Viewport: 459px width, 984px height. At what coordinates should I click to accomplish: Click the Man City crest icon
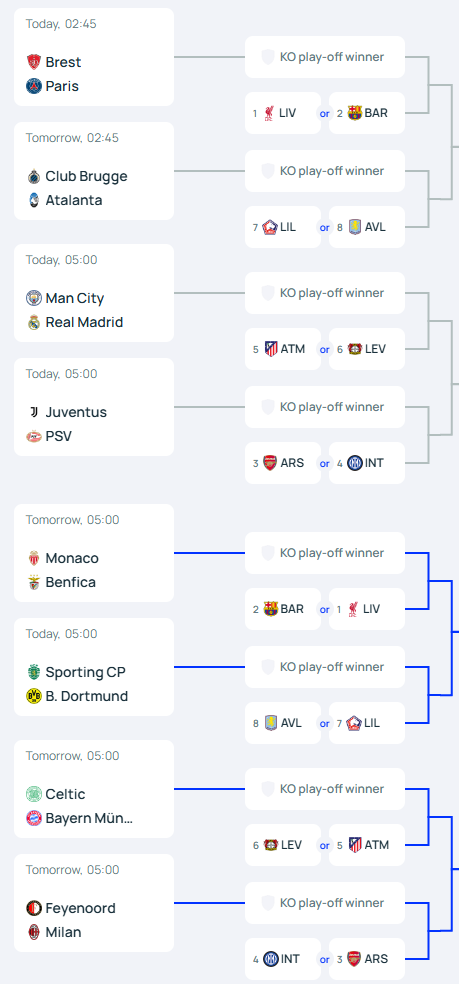click(x=34, y=298)
